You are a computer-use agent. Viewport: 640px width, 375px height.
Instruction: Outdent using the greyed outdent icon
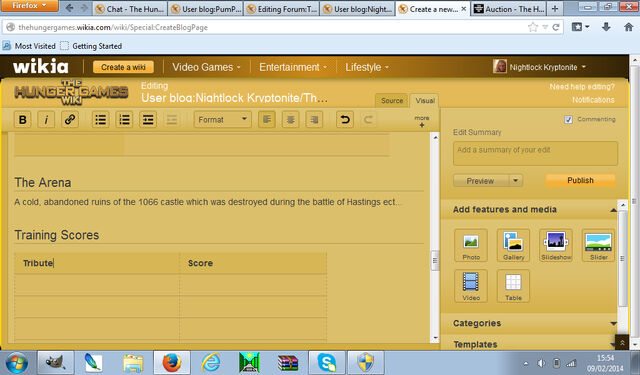(171, 120)
